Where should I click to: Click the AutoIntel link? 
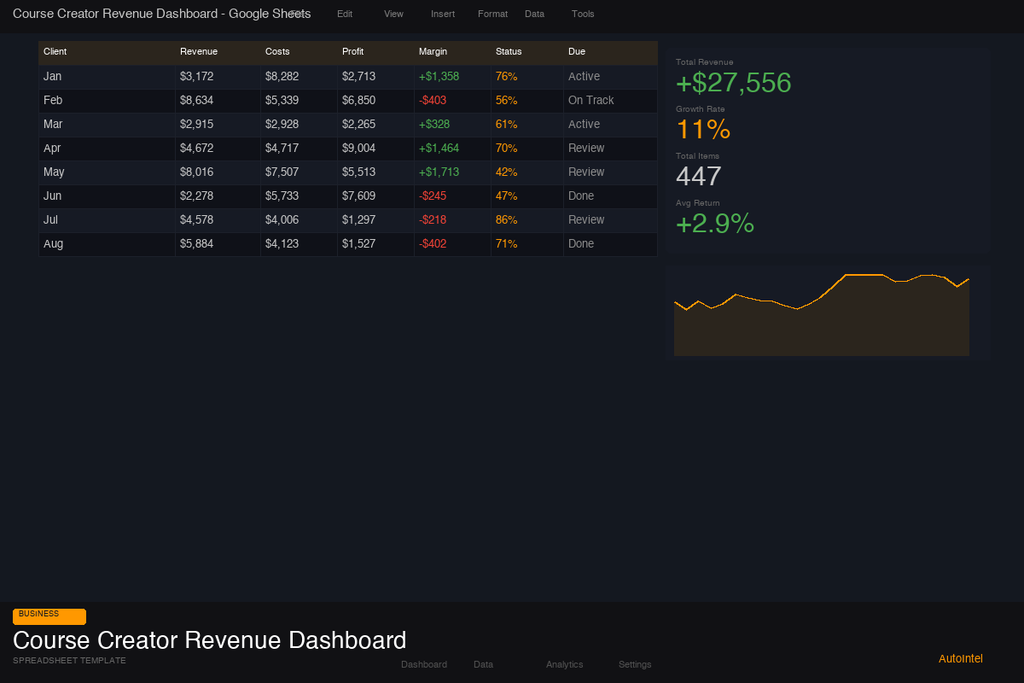(960, 658)
